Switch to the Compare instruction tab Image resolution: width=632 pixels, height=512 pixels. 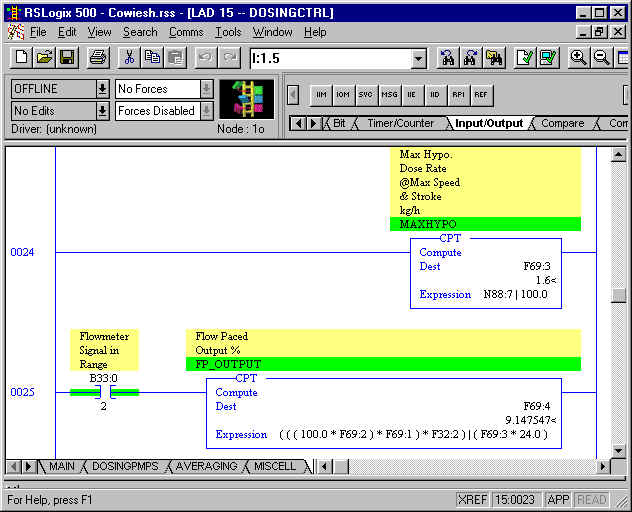click(562, 123)
